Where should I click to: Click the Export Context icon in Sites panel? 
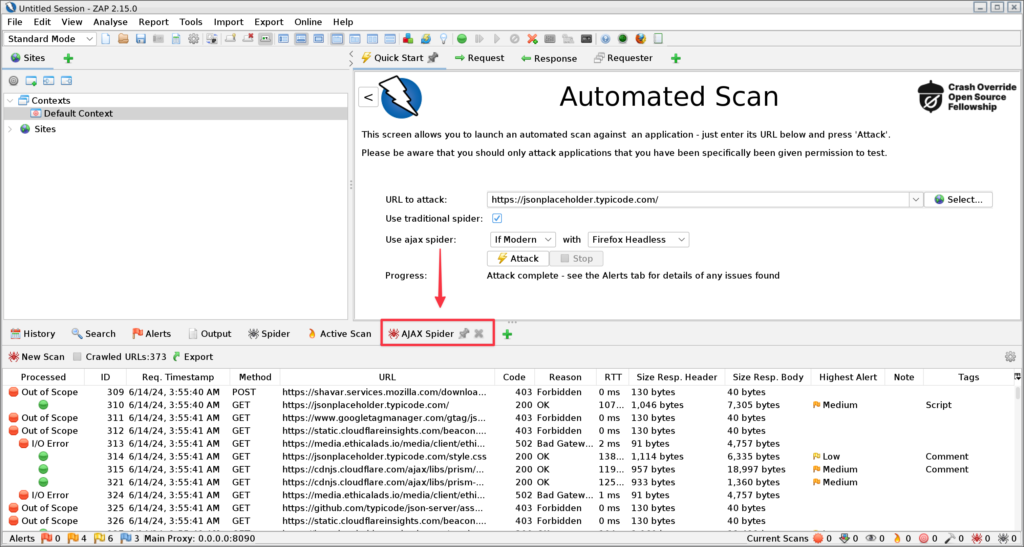pyautogui.click(x=66, y=81)
